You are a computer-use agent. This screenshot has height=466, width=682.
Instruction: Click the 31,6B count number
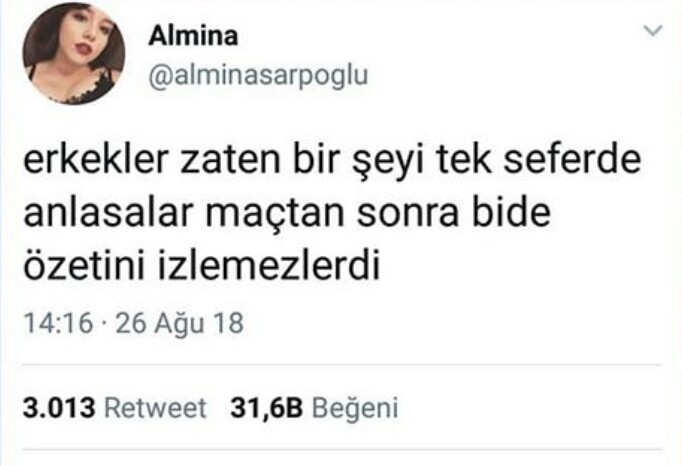point(266,408)
